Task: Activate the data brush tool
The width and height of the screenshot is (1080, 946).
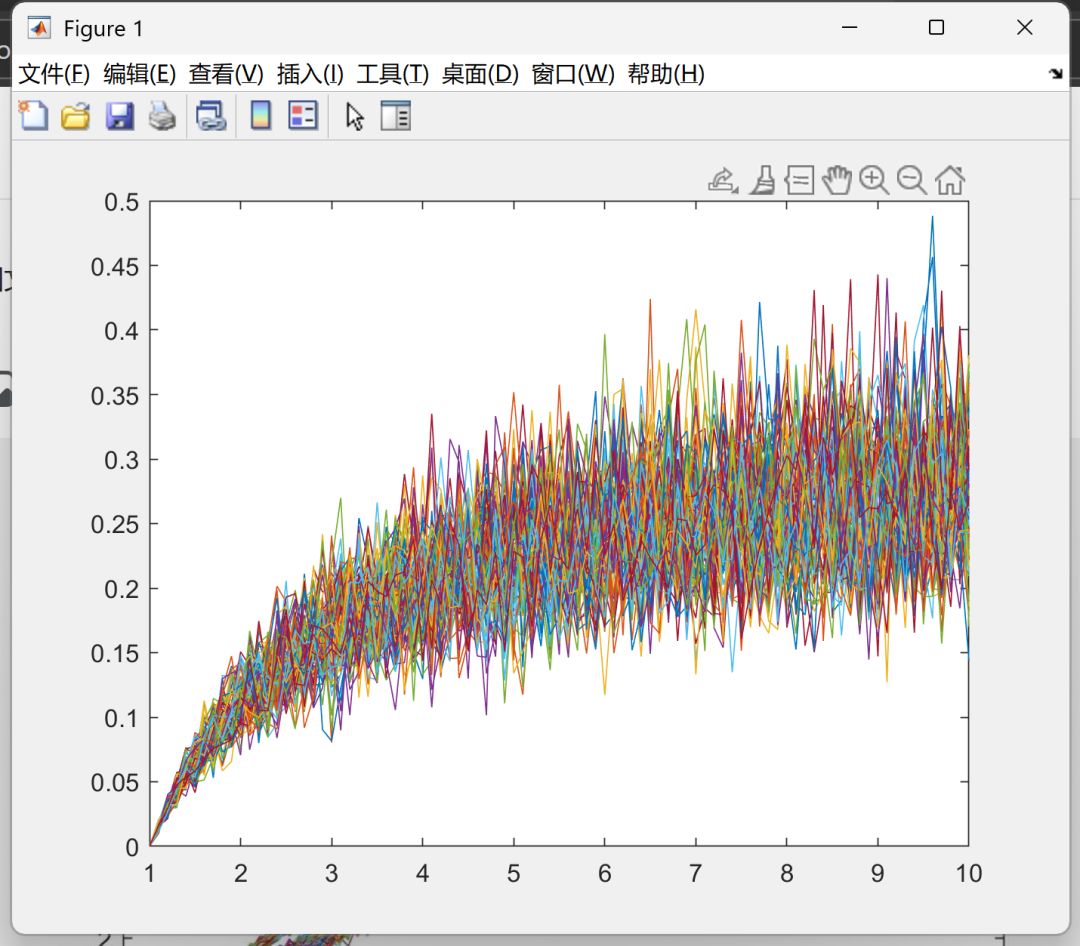Action: click(x=762, y=180)
